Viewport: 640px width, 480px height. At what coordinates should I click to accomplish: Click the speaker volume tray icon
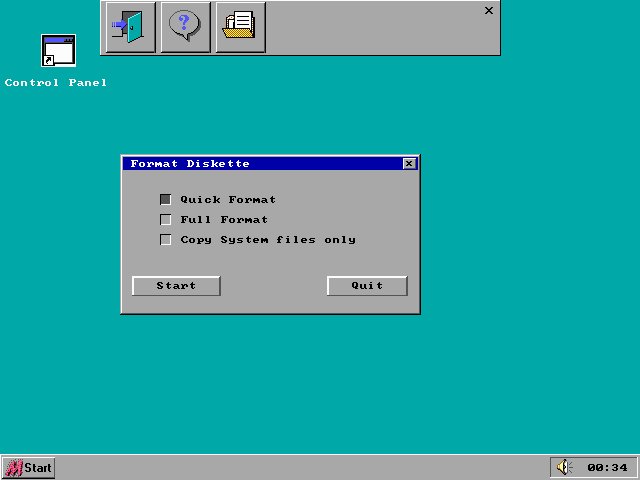tap(564, 467)
